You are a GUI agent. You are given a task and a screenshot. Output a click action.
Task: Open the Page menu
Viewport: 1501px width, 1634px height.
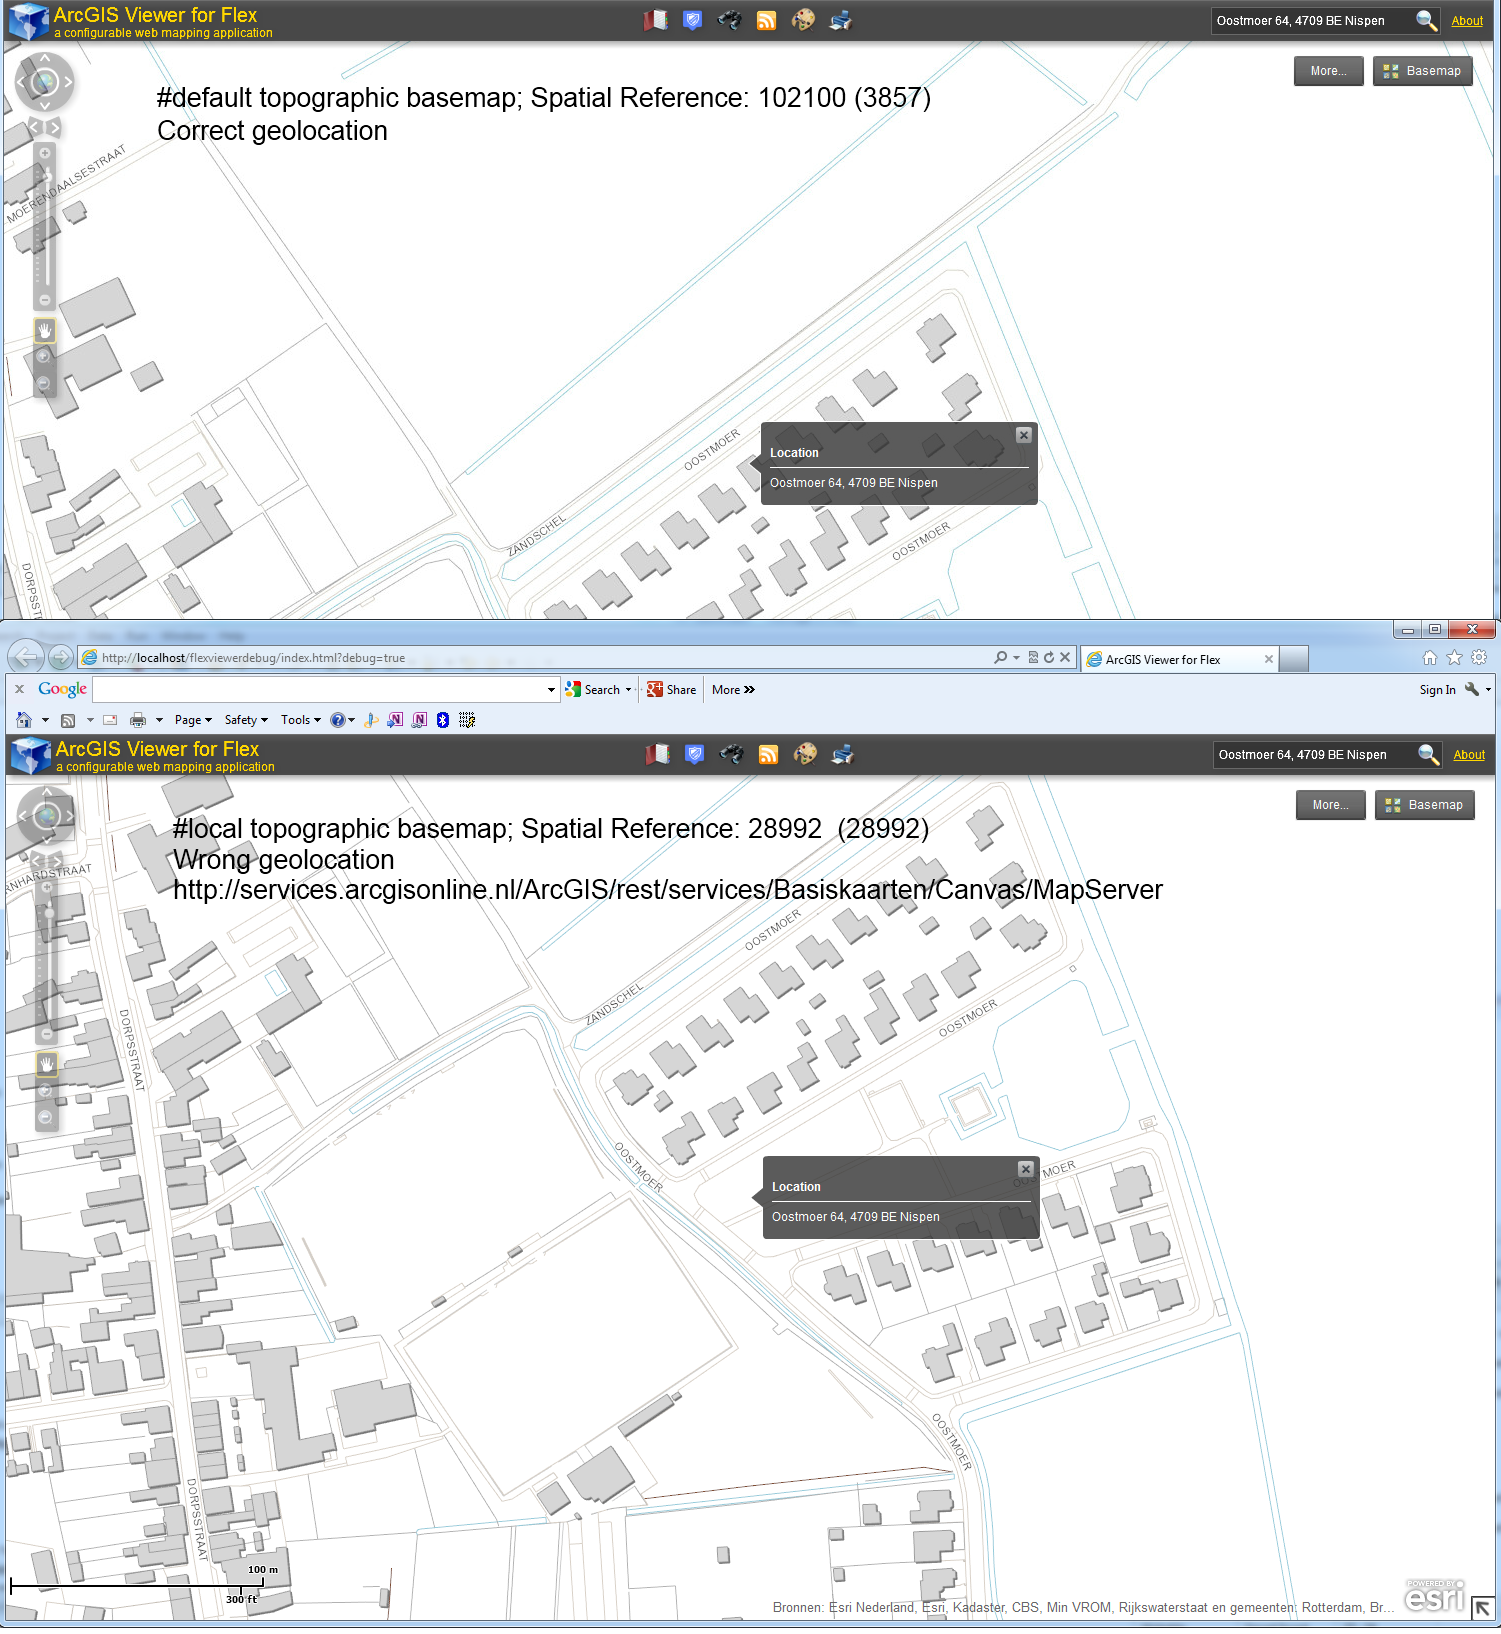pos(193,720)
